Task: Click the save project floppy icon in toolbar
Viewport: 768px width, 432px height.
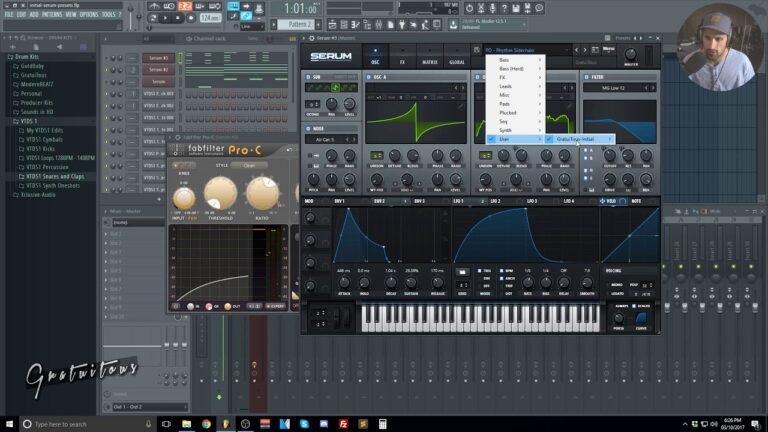Action: click(516, 8)
